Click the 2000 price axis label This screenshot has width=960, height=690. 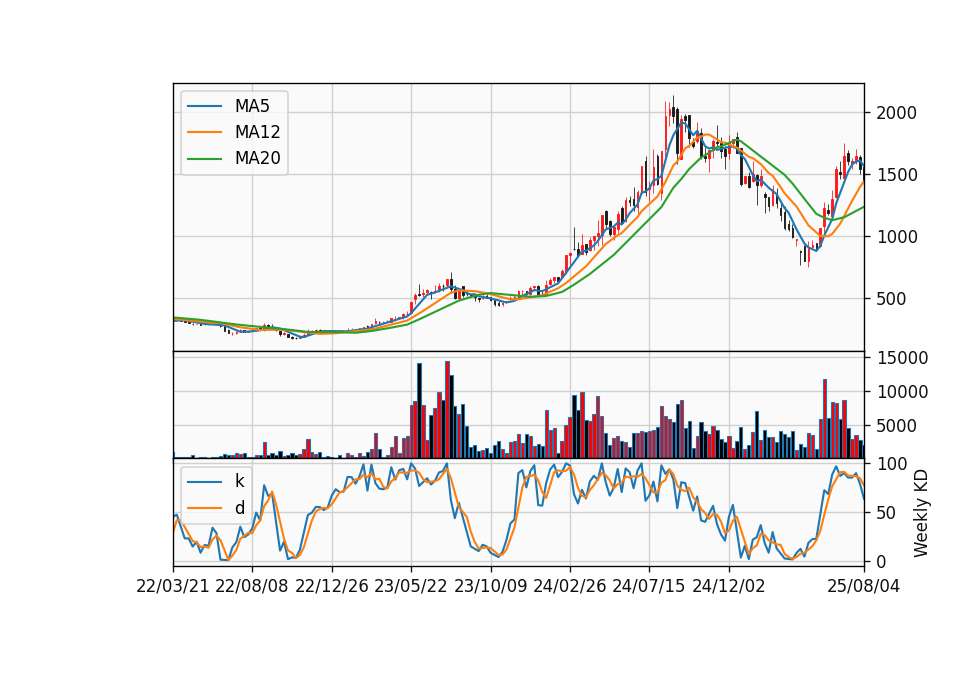tap(896, 113)
